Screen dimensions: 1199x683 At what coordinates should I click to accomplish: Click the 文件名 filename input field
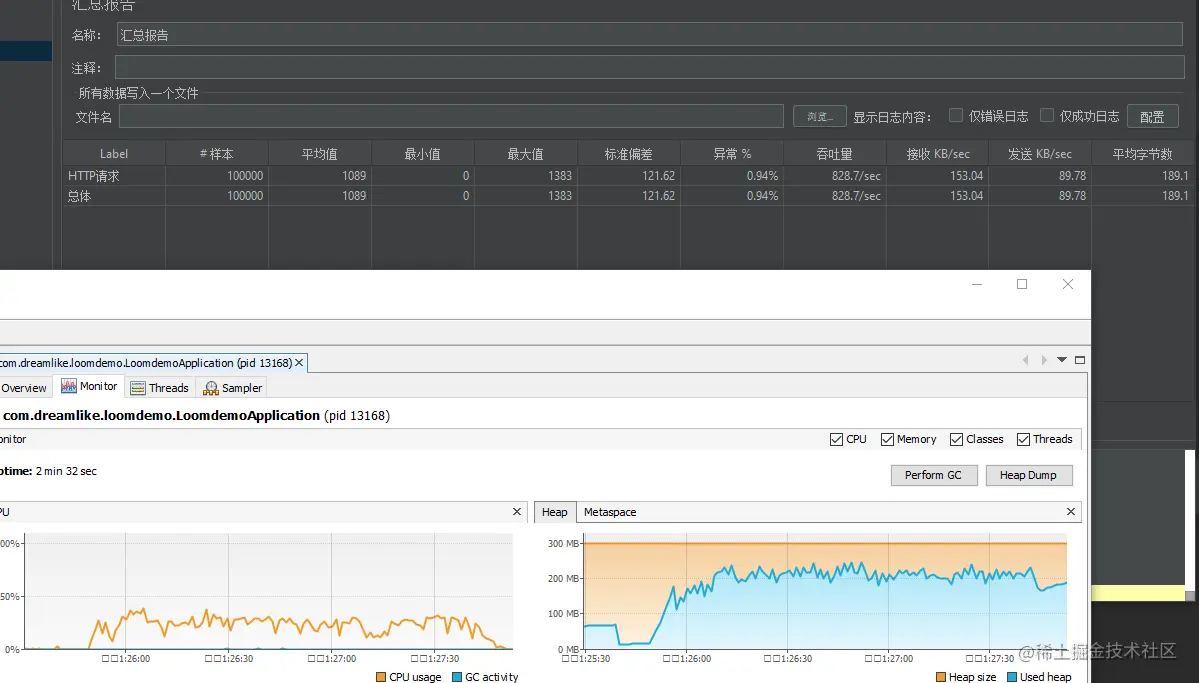pos(451,116)
